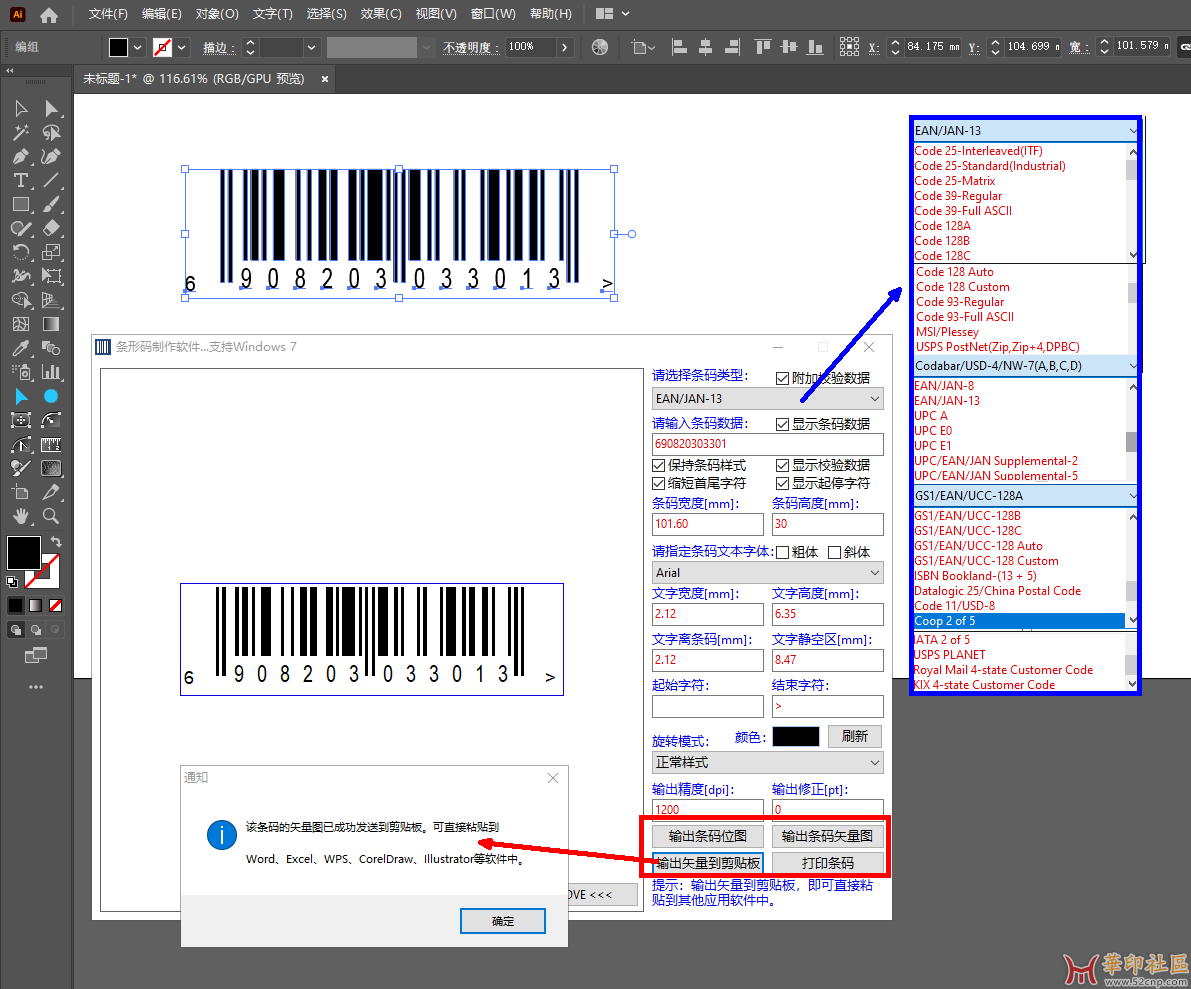This screenshot has width=1191, height=989.
Task: Toggle 附加校验数据 checkbox
Action: [x=782, y=378]
